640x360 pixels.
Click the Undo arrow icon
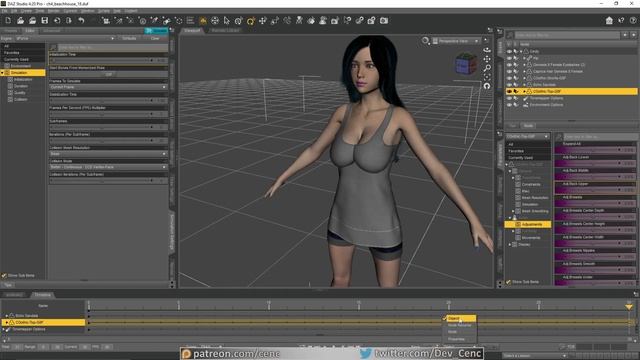click(x=81, y=20)
